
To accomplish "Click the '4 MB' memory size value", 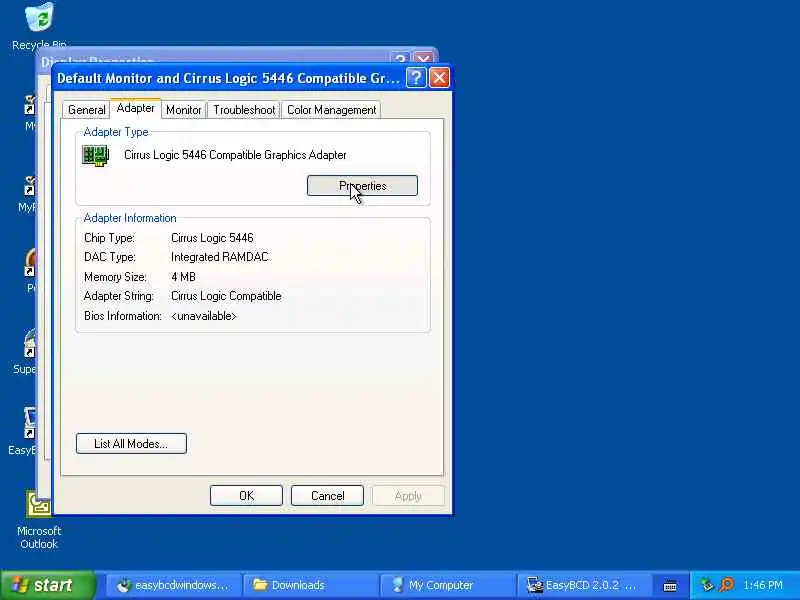I will pyautogui.click(x=184, y=277).
